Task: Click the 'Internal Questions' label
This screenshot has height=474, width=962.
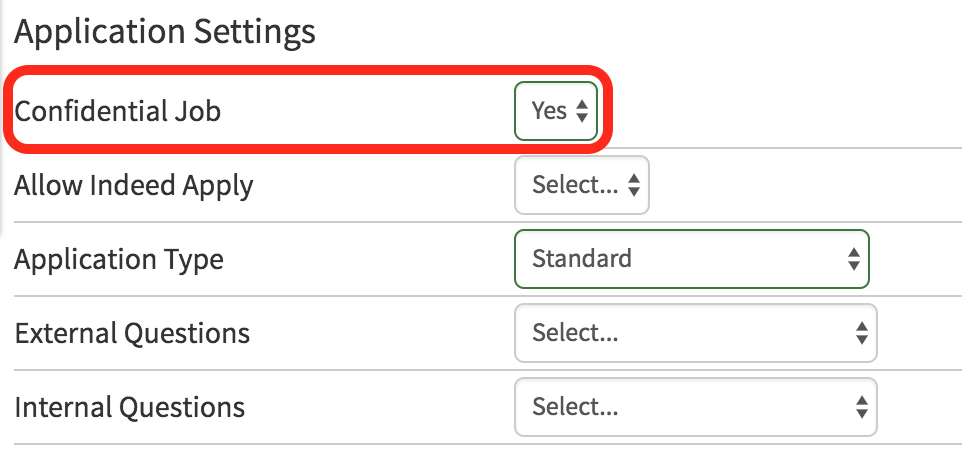Action: tap(129, 407)
